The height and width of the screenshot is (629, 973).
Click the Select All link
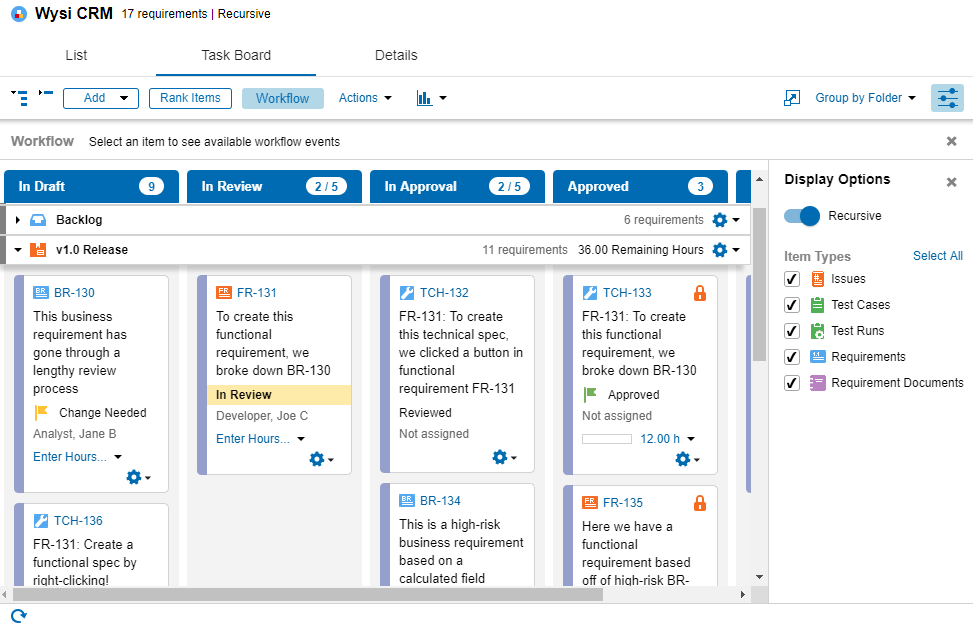pos(937,256)
